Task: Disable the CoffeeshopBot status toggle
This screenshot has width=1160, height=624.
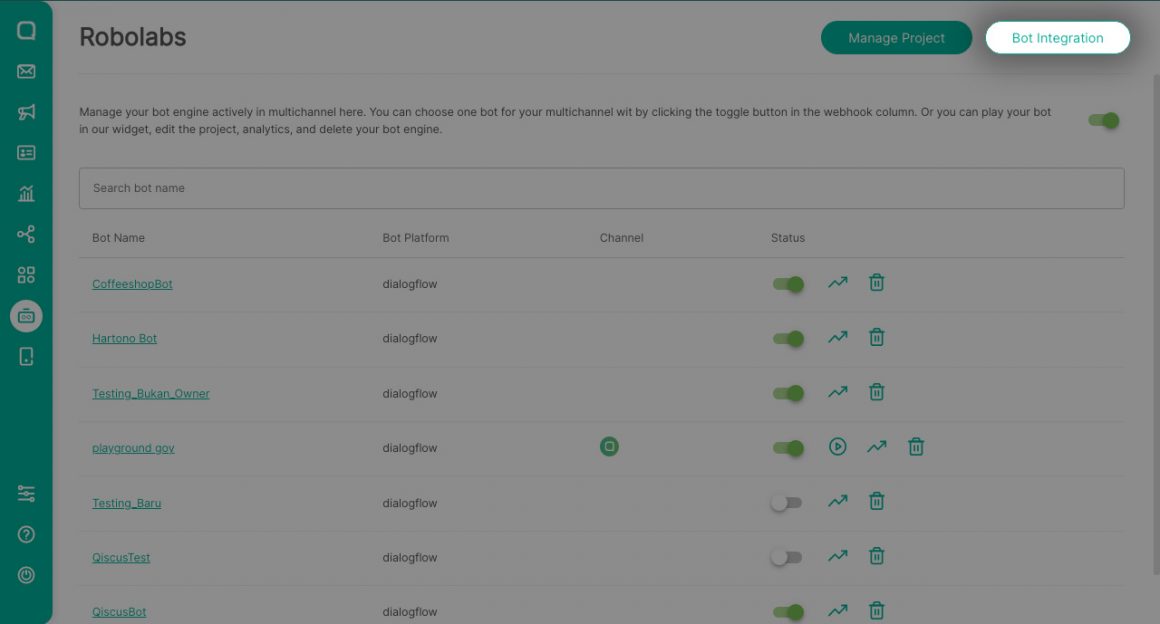Action: tap(787, 284)
